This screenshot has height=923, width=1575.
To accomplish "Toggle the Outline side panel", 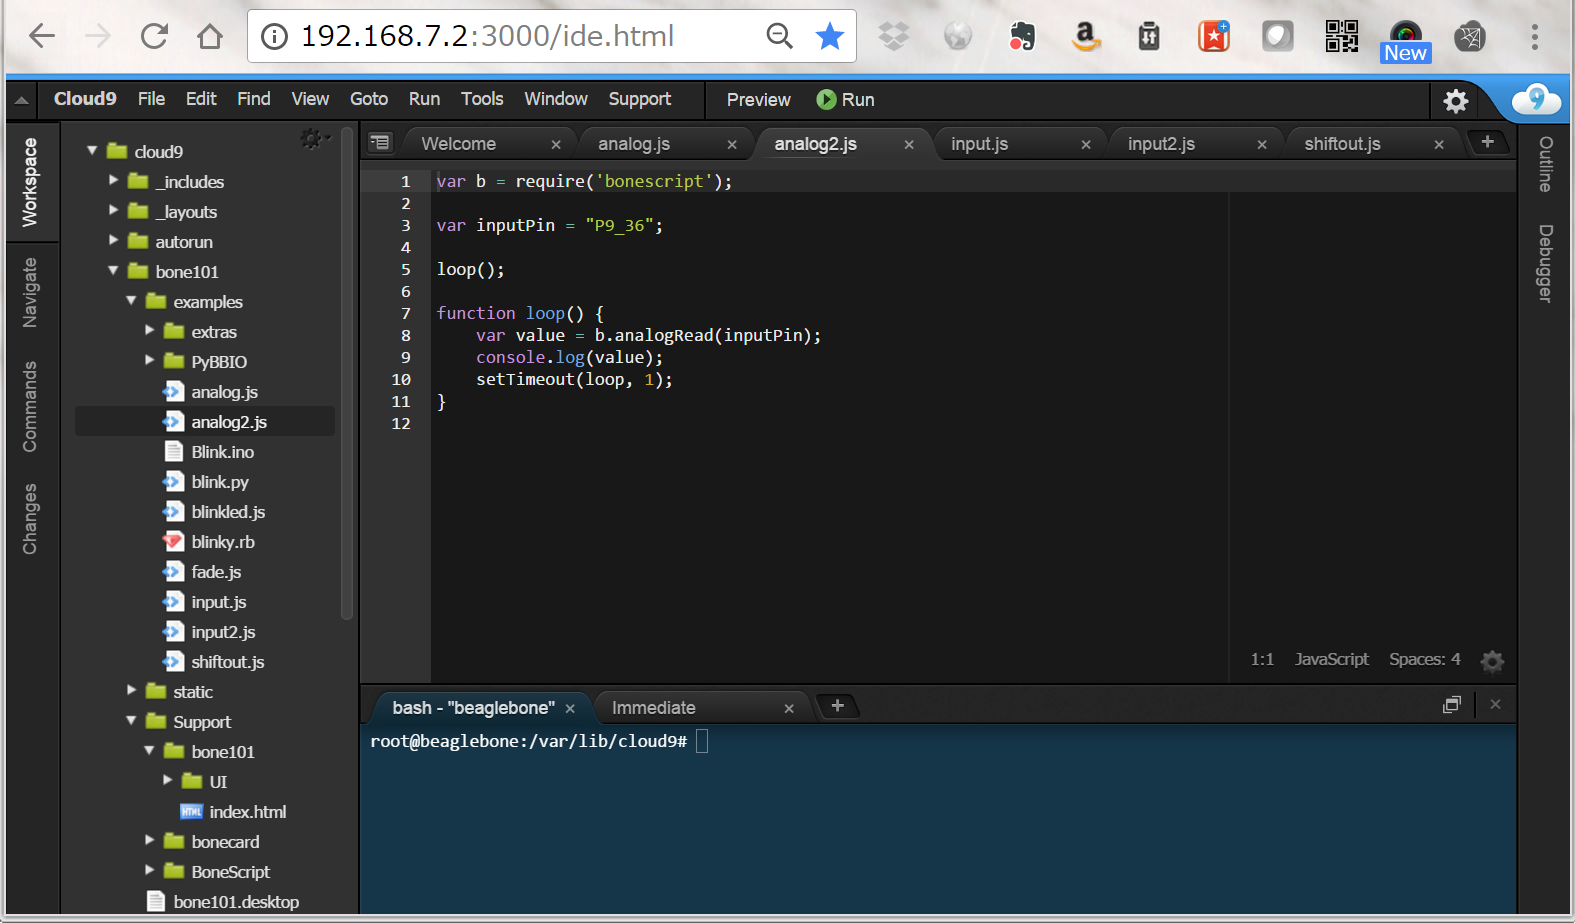I will pyautogui.click(x=1546, y=164).
